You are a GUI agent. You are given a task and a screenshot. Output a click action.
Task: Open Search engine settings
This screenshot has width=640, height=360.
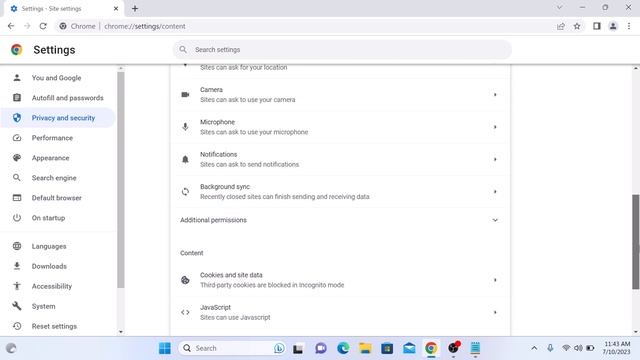point(54,178)
